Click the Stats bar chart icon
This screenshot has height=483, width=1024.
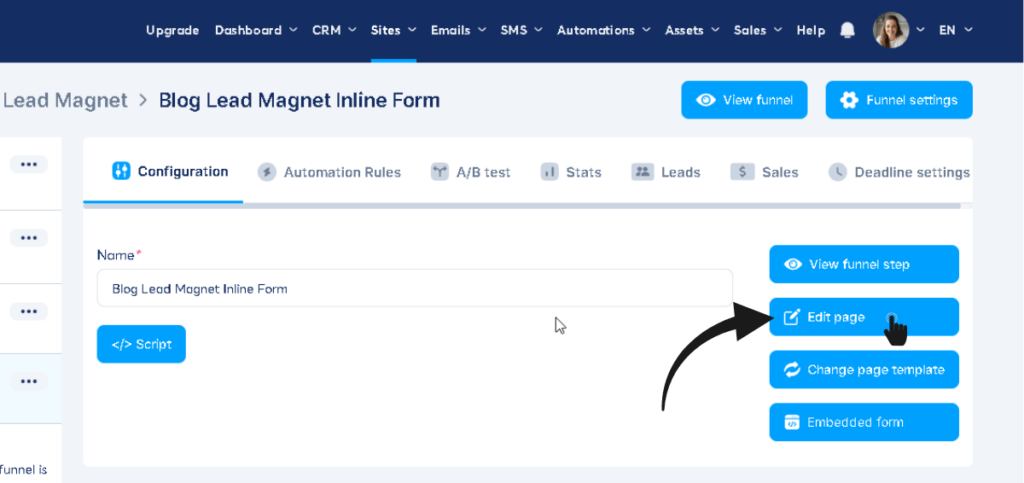tap(549, 172)
